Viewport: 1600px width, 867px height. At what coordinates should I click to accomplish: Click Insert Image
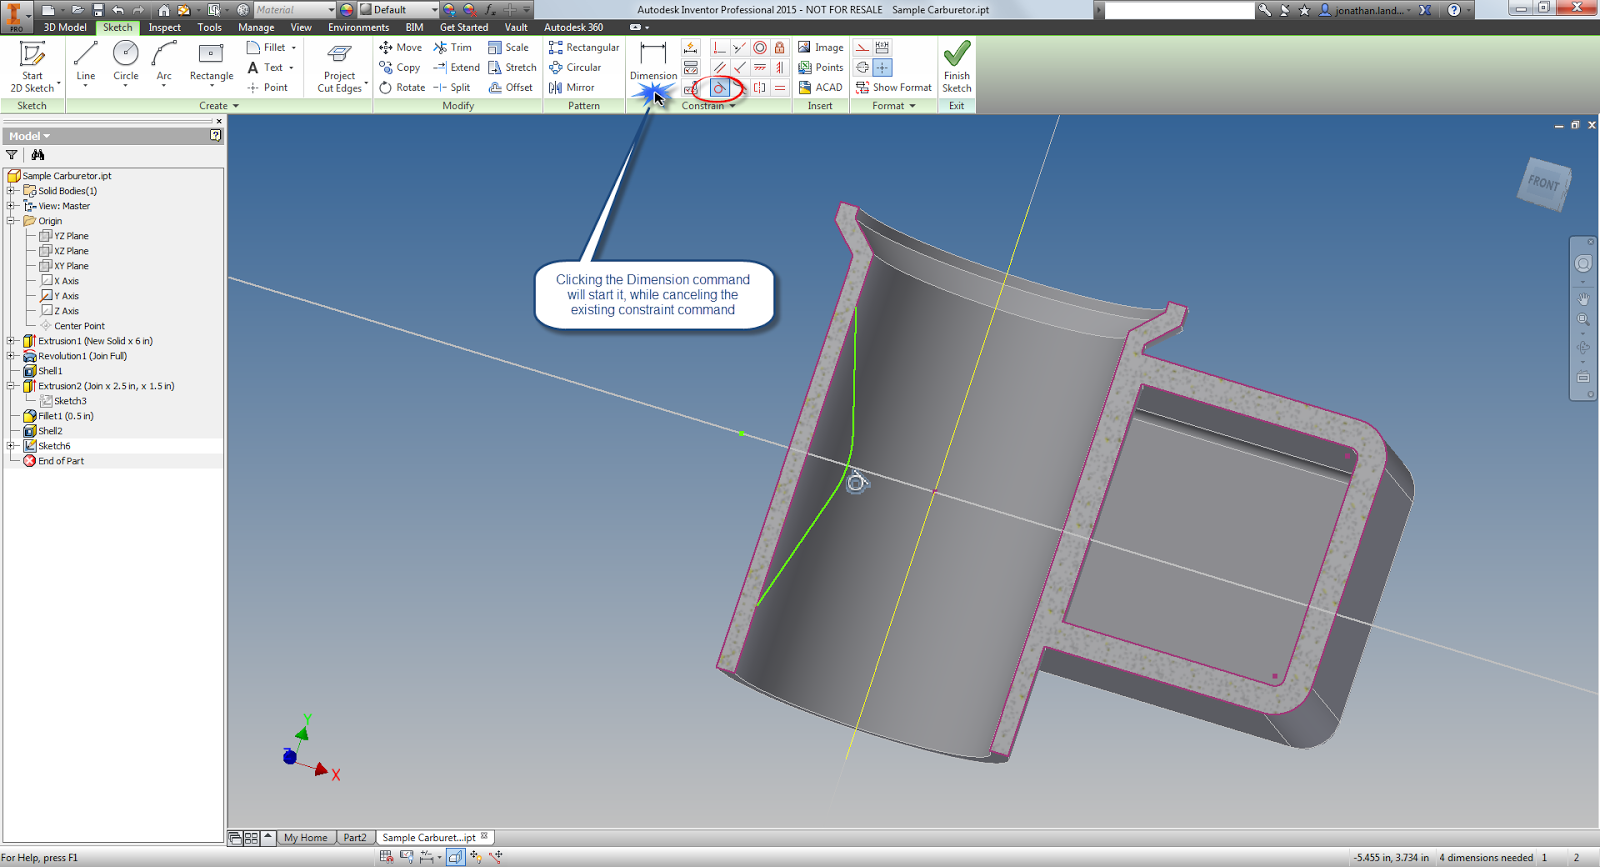pyautogui.click(x=820, y=47)
